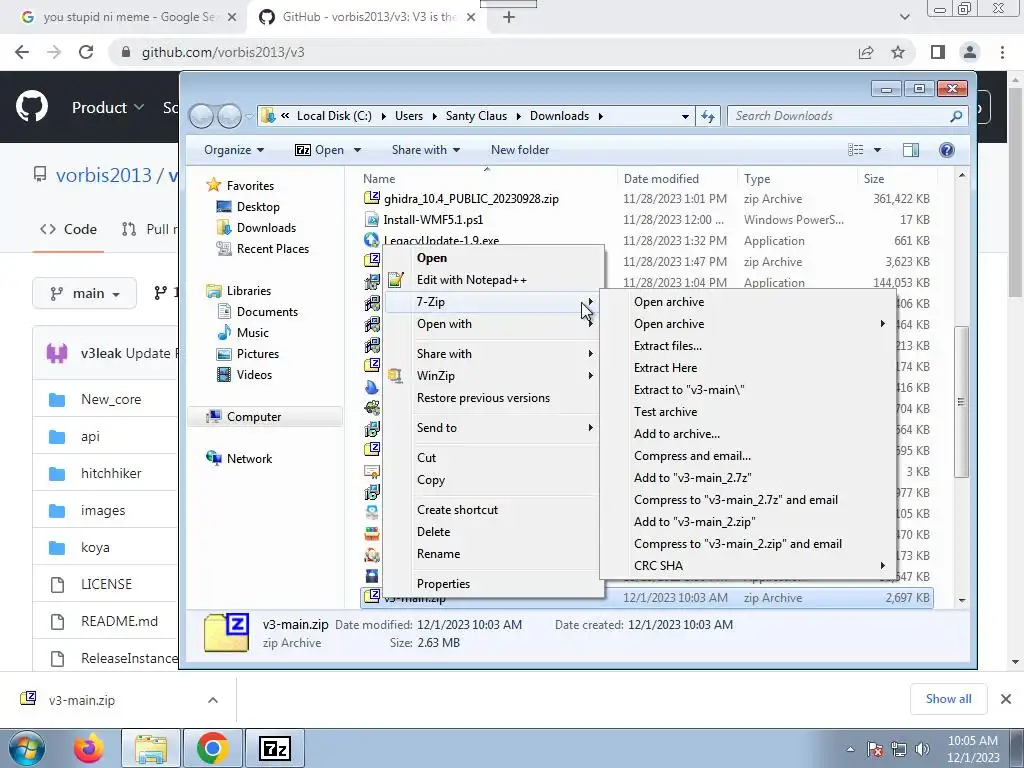Open the main branch dropdown on GitHub

click(84, 294)
